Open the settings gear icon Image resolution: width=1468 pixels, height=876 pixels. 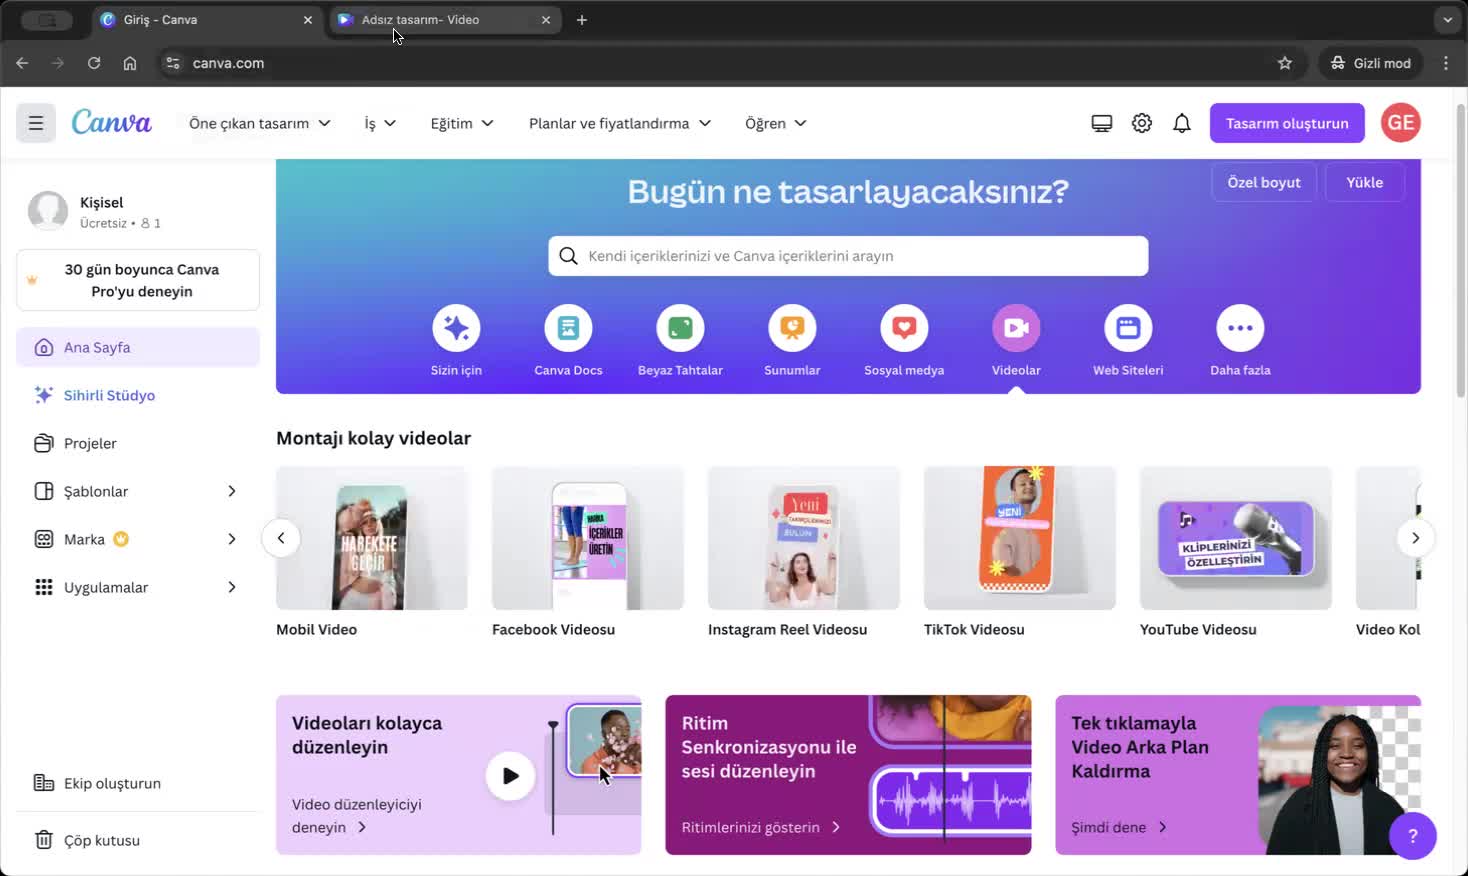[1141, 123]
